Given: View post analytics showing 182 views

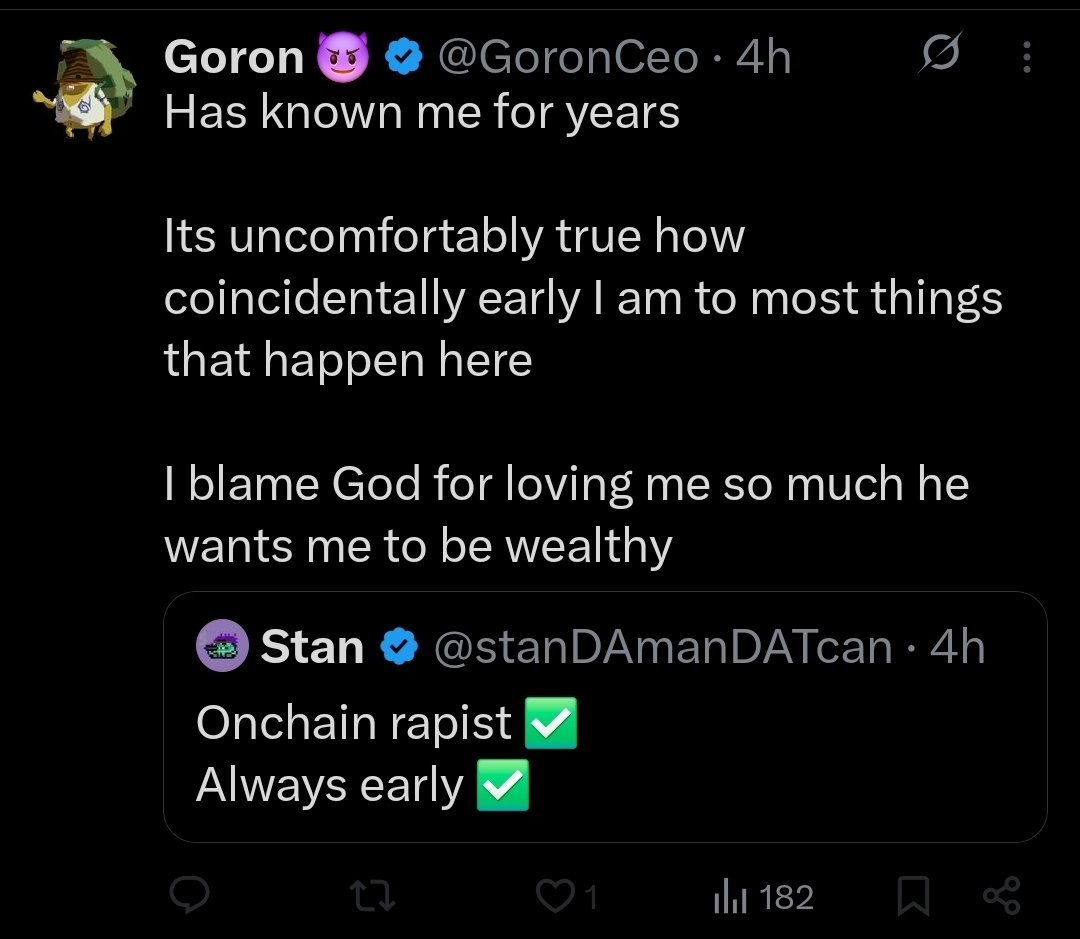Looking at the screenshot, I should pos(762,896).
